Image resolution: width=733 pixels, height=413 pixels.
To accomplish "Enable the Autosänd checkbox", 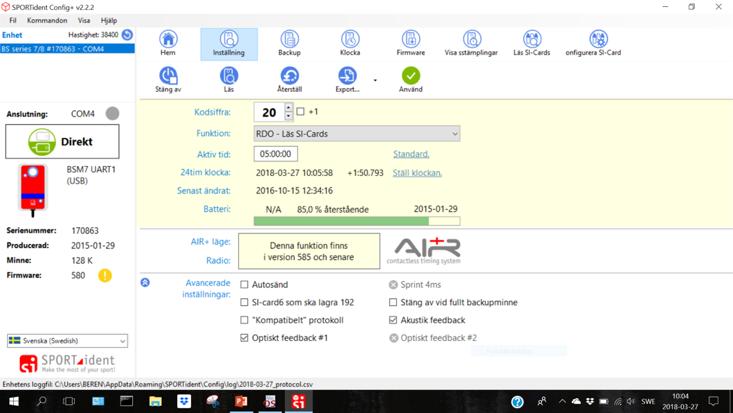I will click(244, 284).
